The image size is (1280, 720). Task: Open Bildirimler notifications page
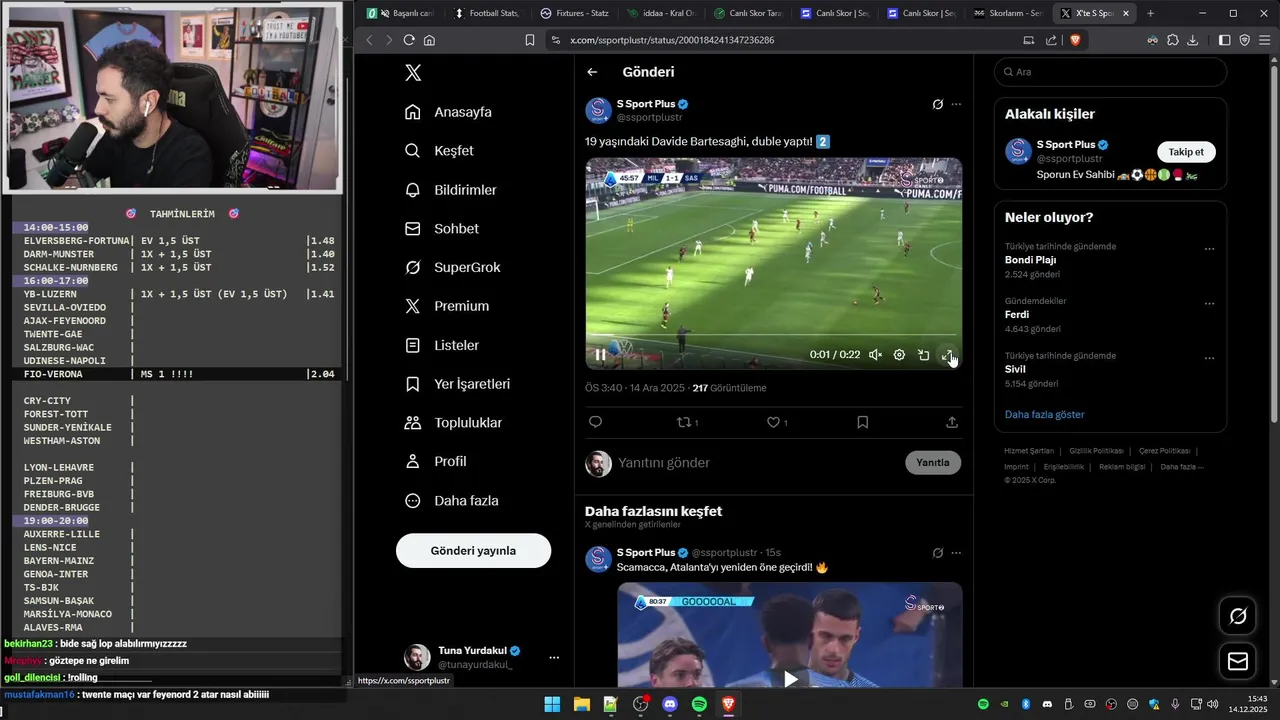(x=450, y=190)
